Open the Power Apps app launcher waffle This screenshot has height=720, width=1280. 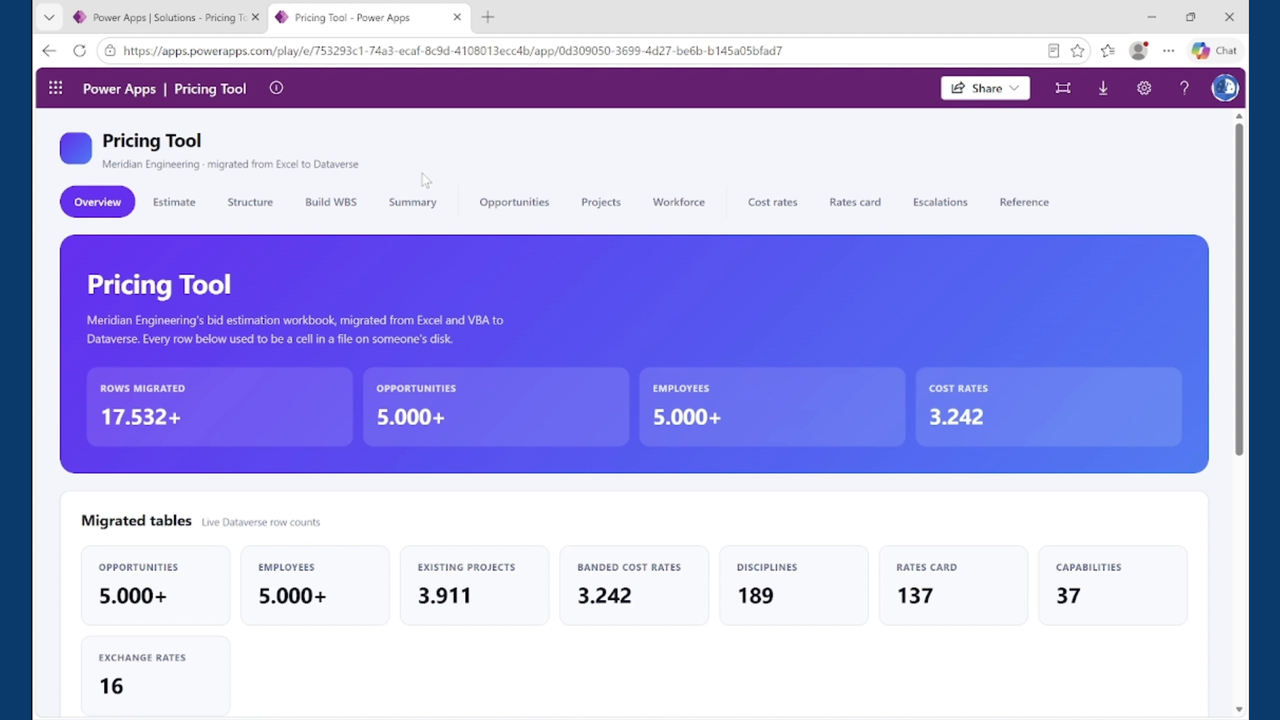coord(55,88)
